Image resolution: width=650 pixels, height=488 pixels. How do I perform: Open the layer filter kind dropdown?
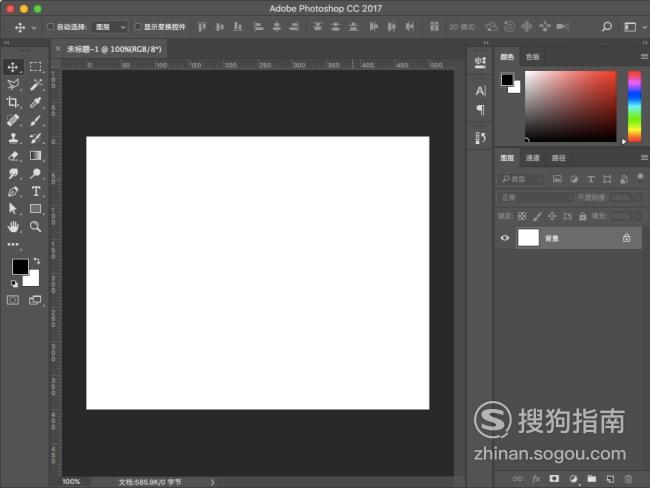coord(520,179)
